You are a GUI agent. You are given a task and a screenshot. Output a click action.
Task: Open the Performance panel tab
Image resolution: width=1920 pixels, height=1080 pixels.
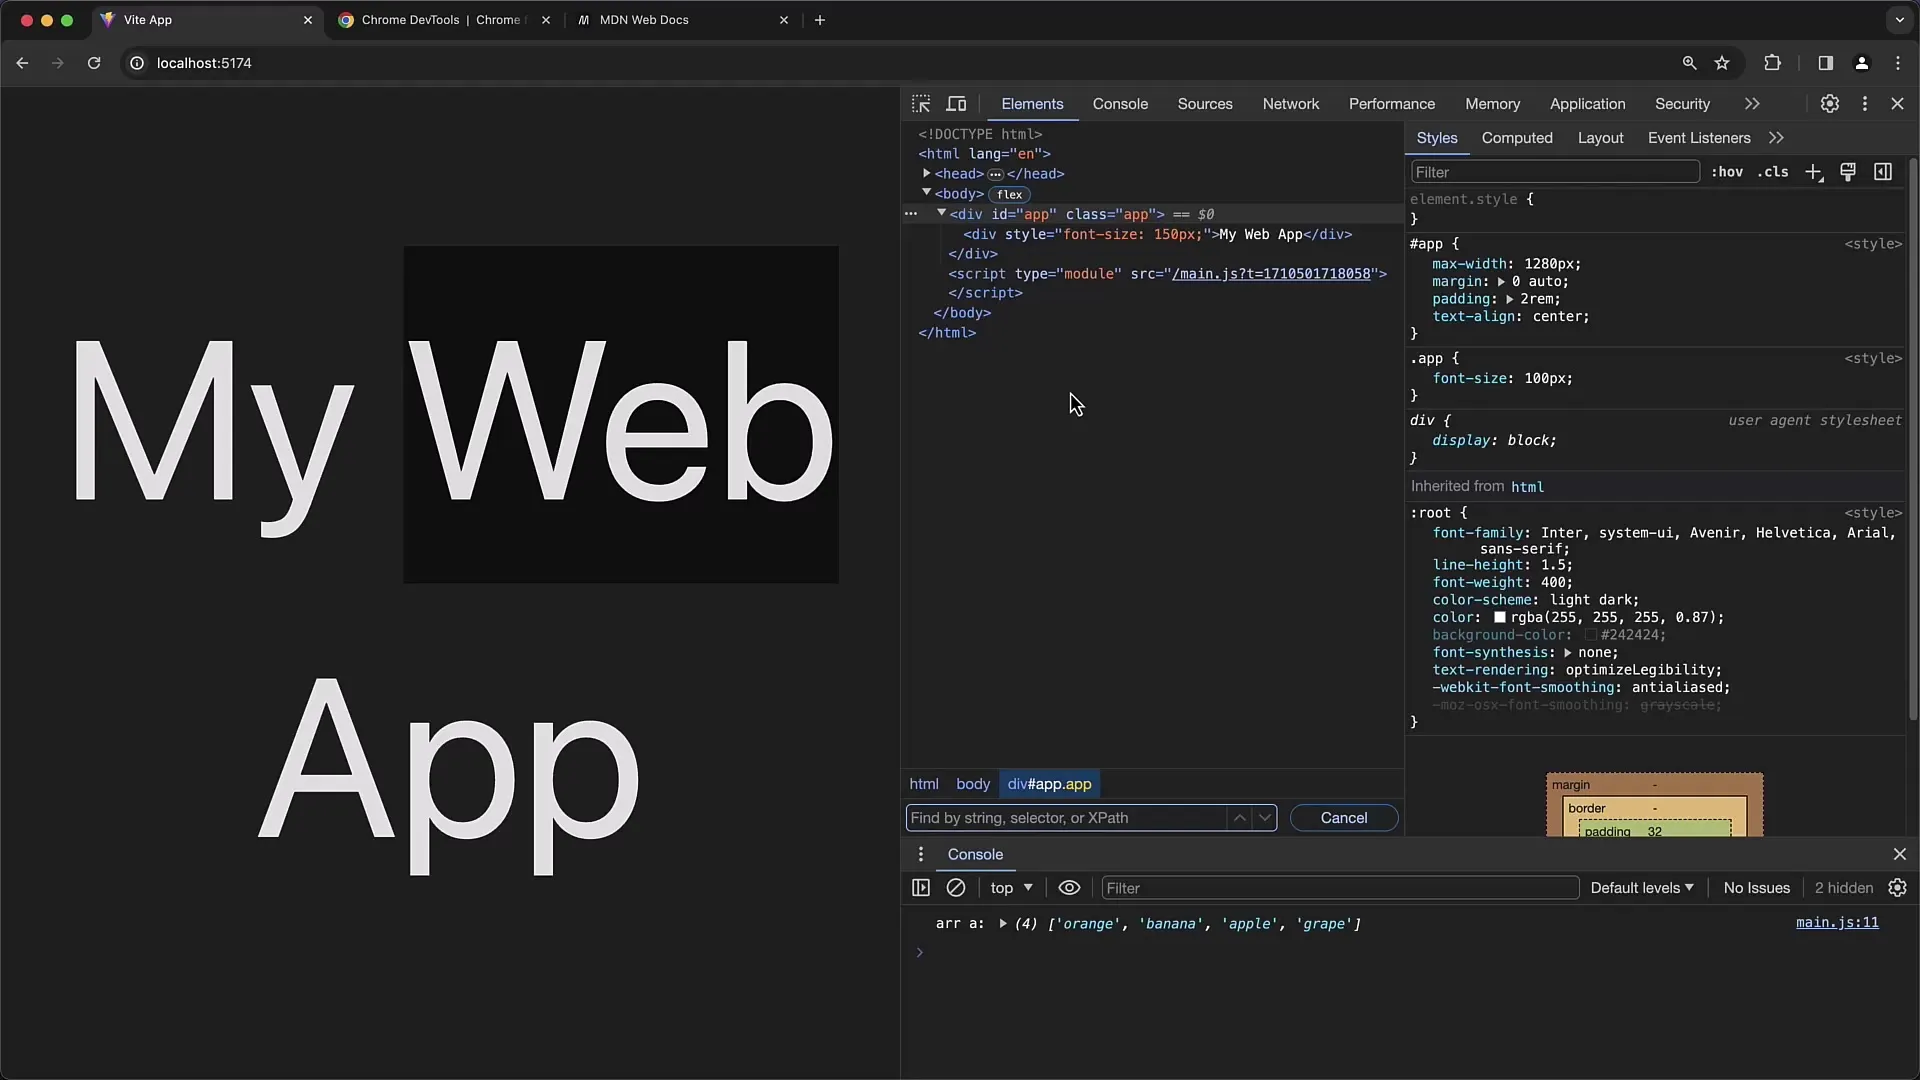click(1392, 104)
